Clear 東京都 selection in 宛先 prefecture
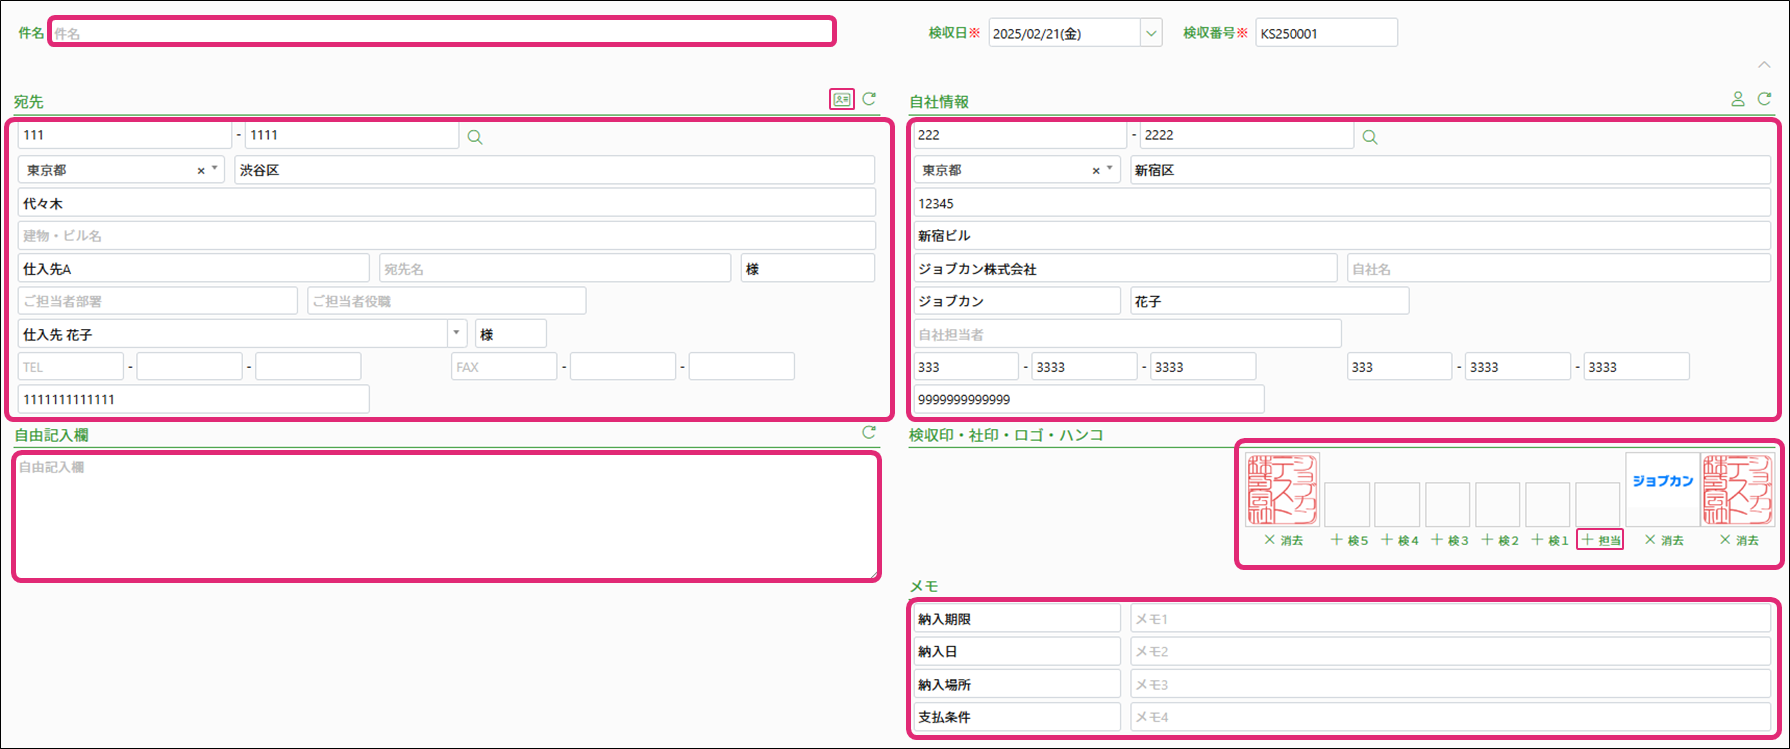The height and width of the screenshot is (749, 1790). 201,171
